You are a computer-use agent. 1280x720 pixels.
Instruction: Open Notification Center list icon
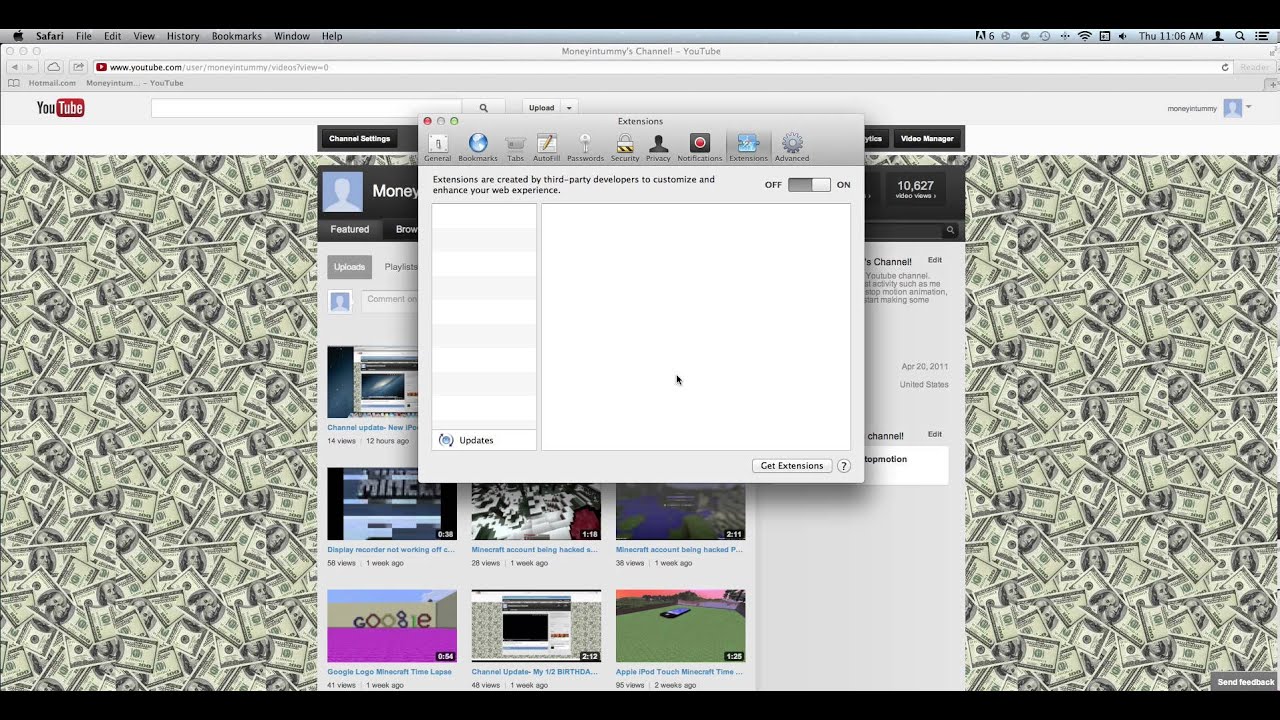pos(1262,36)
